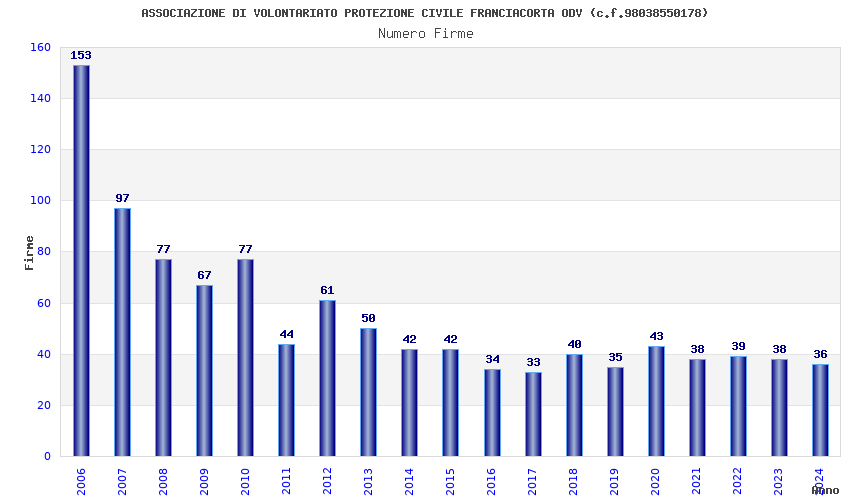Screen dimensions: 850x500
Task: Click the 0 y-axis tick
Action: point(48,457)
